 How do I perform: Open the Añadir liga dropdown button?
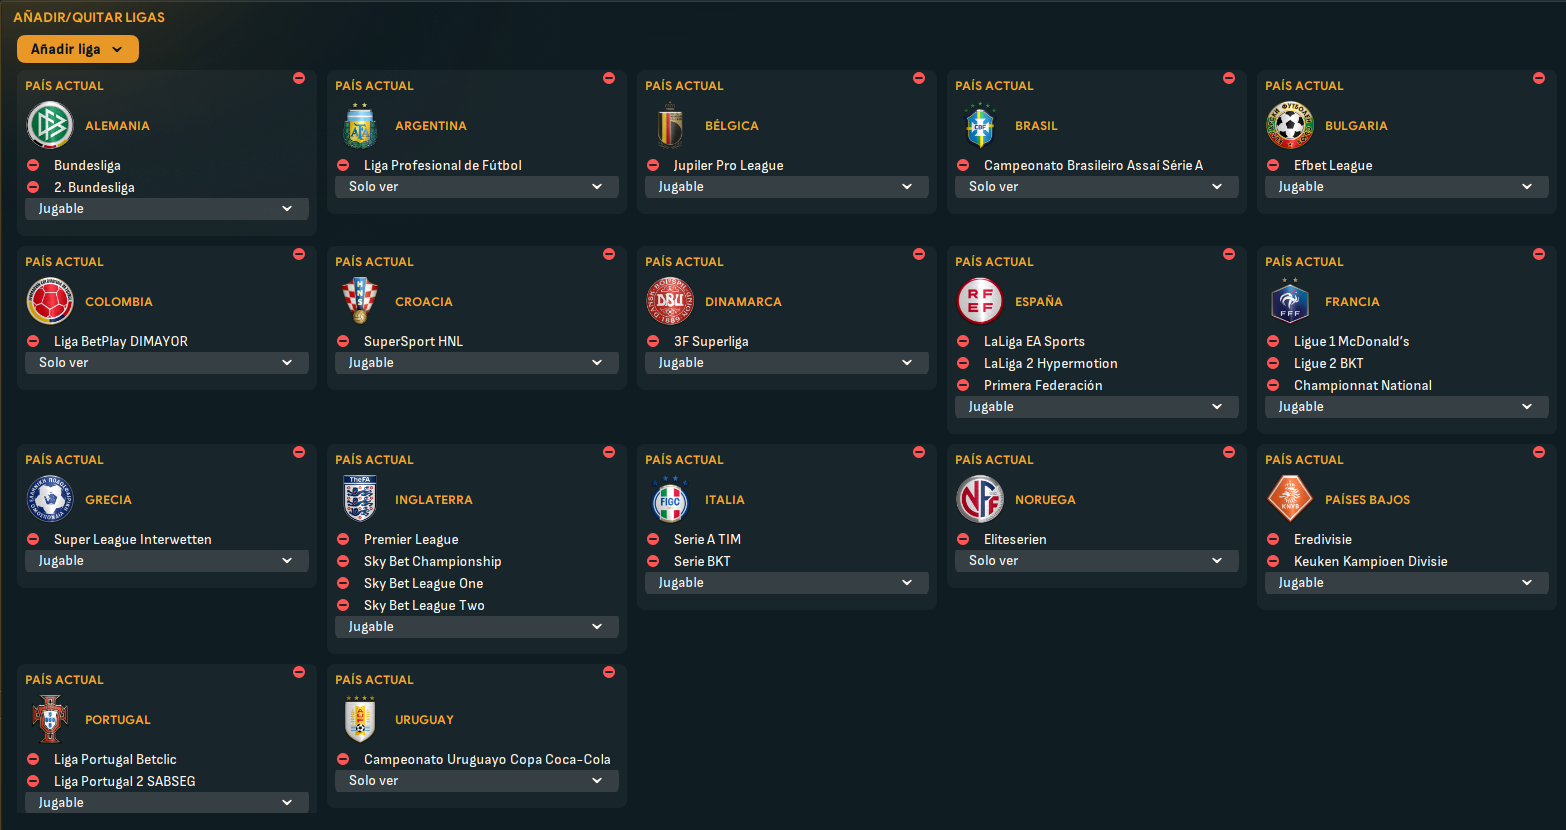click(78, 49)
